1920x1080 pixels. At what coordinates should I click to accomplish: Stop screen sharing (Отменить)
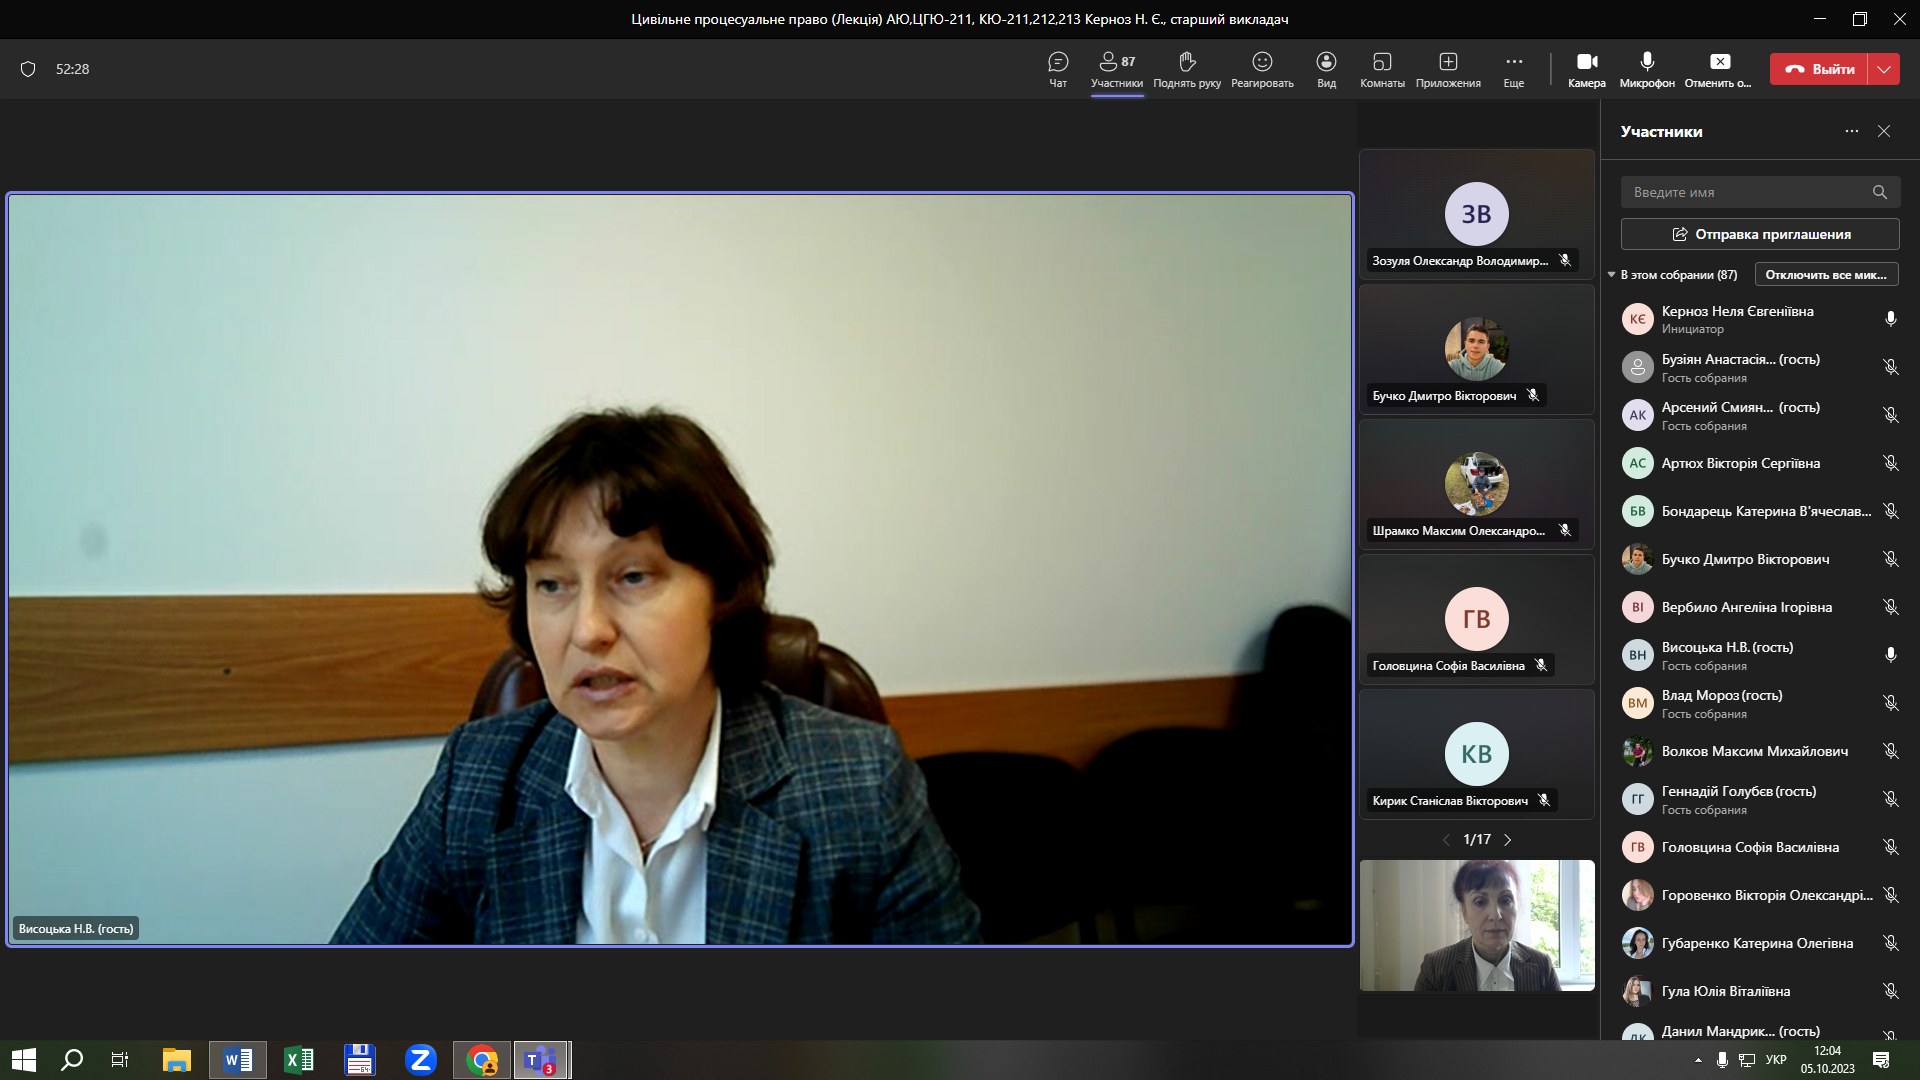point(1719,69)
